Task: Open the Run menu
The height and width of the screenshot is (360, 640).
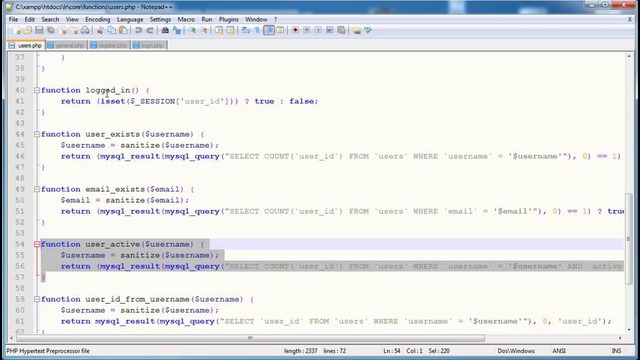Action: click(207, 19)
